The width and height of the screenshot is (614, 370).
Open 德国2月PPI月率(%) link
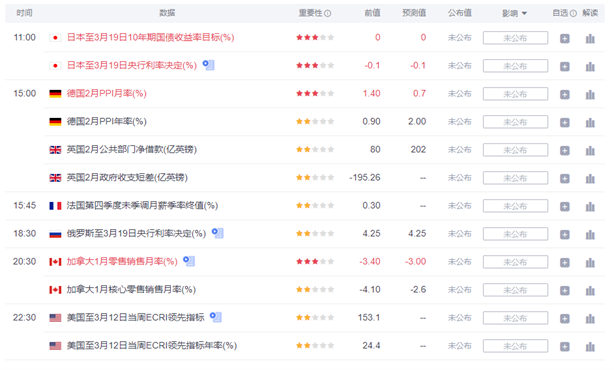(107, 93)
